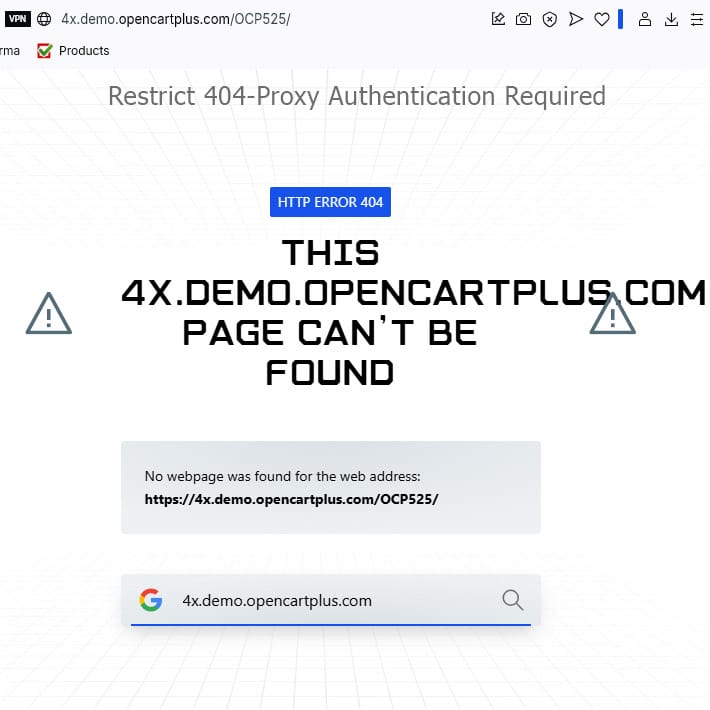
Task: Open the profile account icon
Action: pyautogui.click(x=645, y=19)
